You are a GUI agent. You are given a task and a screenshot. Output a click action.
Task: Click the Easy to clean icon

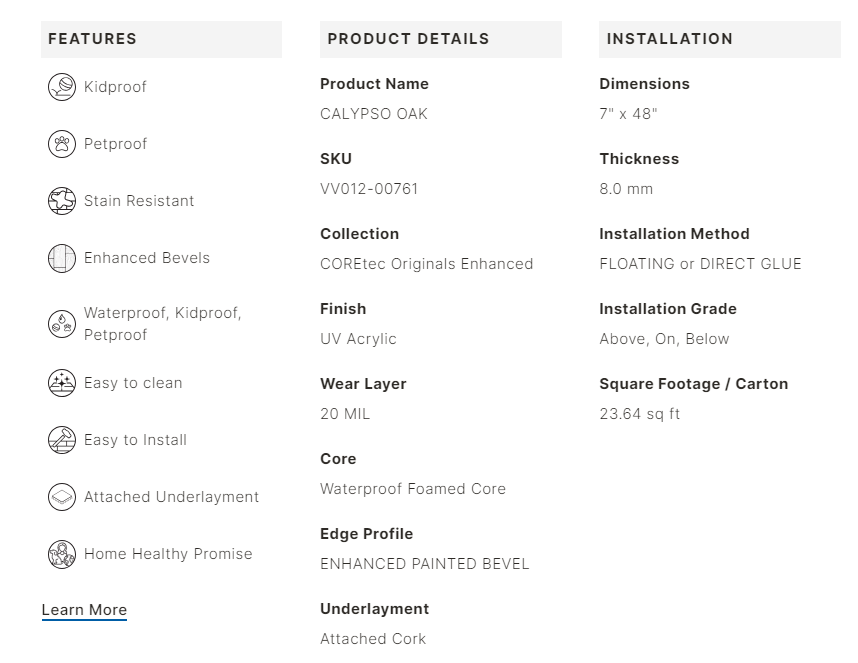click(x=62, y=383)
